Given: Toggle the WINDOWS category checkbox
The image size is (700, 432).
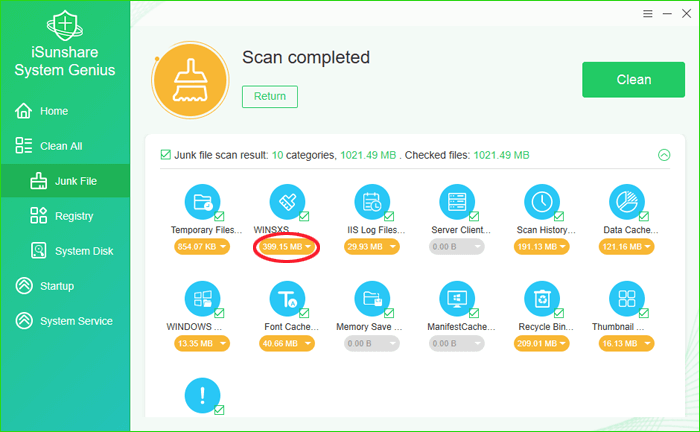Looking at the screenshot, I should 219,313.
